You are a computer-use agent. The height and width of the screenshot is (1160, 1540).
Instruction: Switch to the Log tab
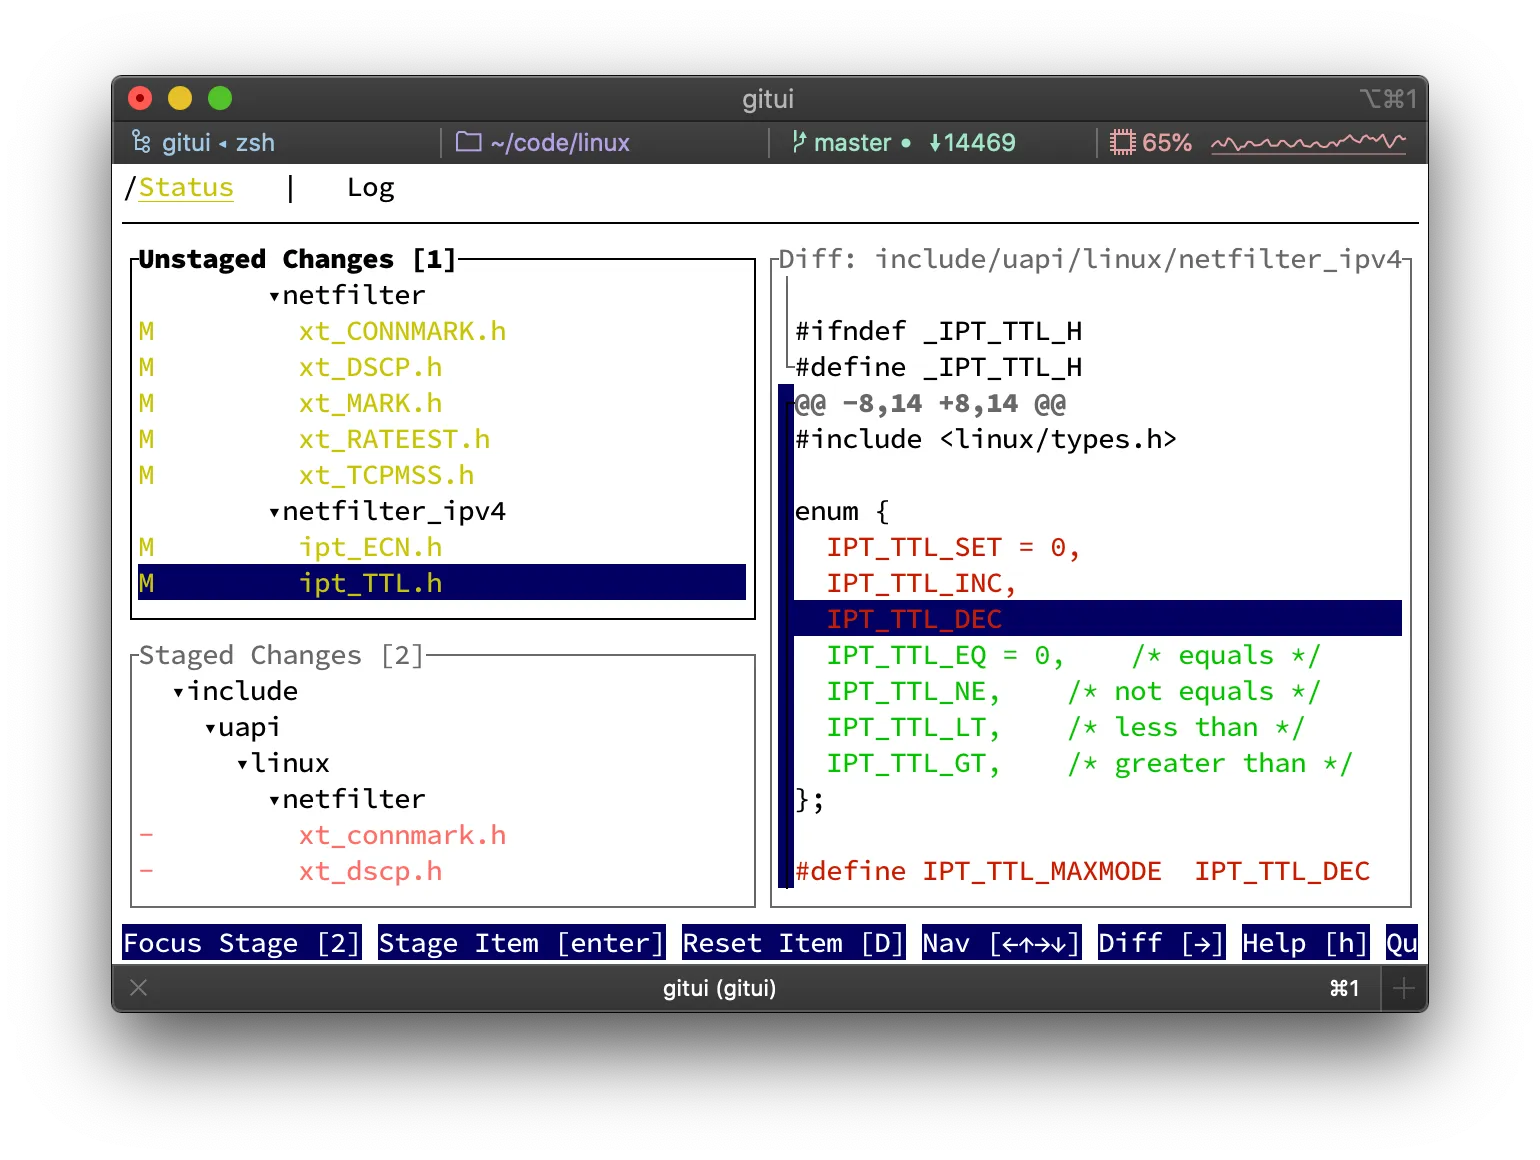(370, 187)
